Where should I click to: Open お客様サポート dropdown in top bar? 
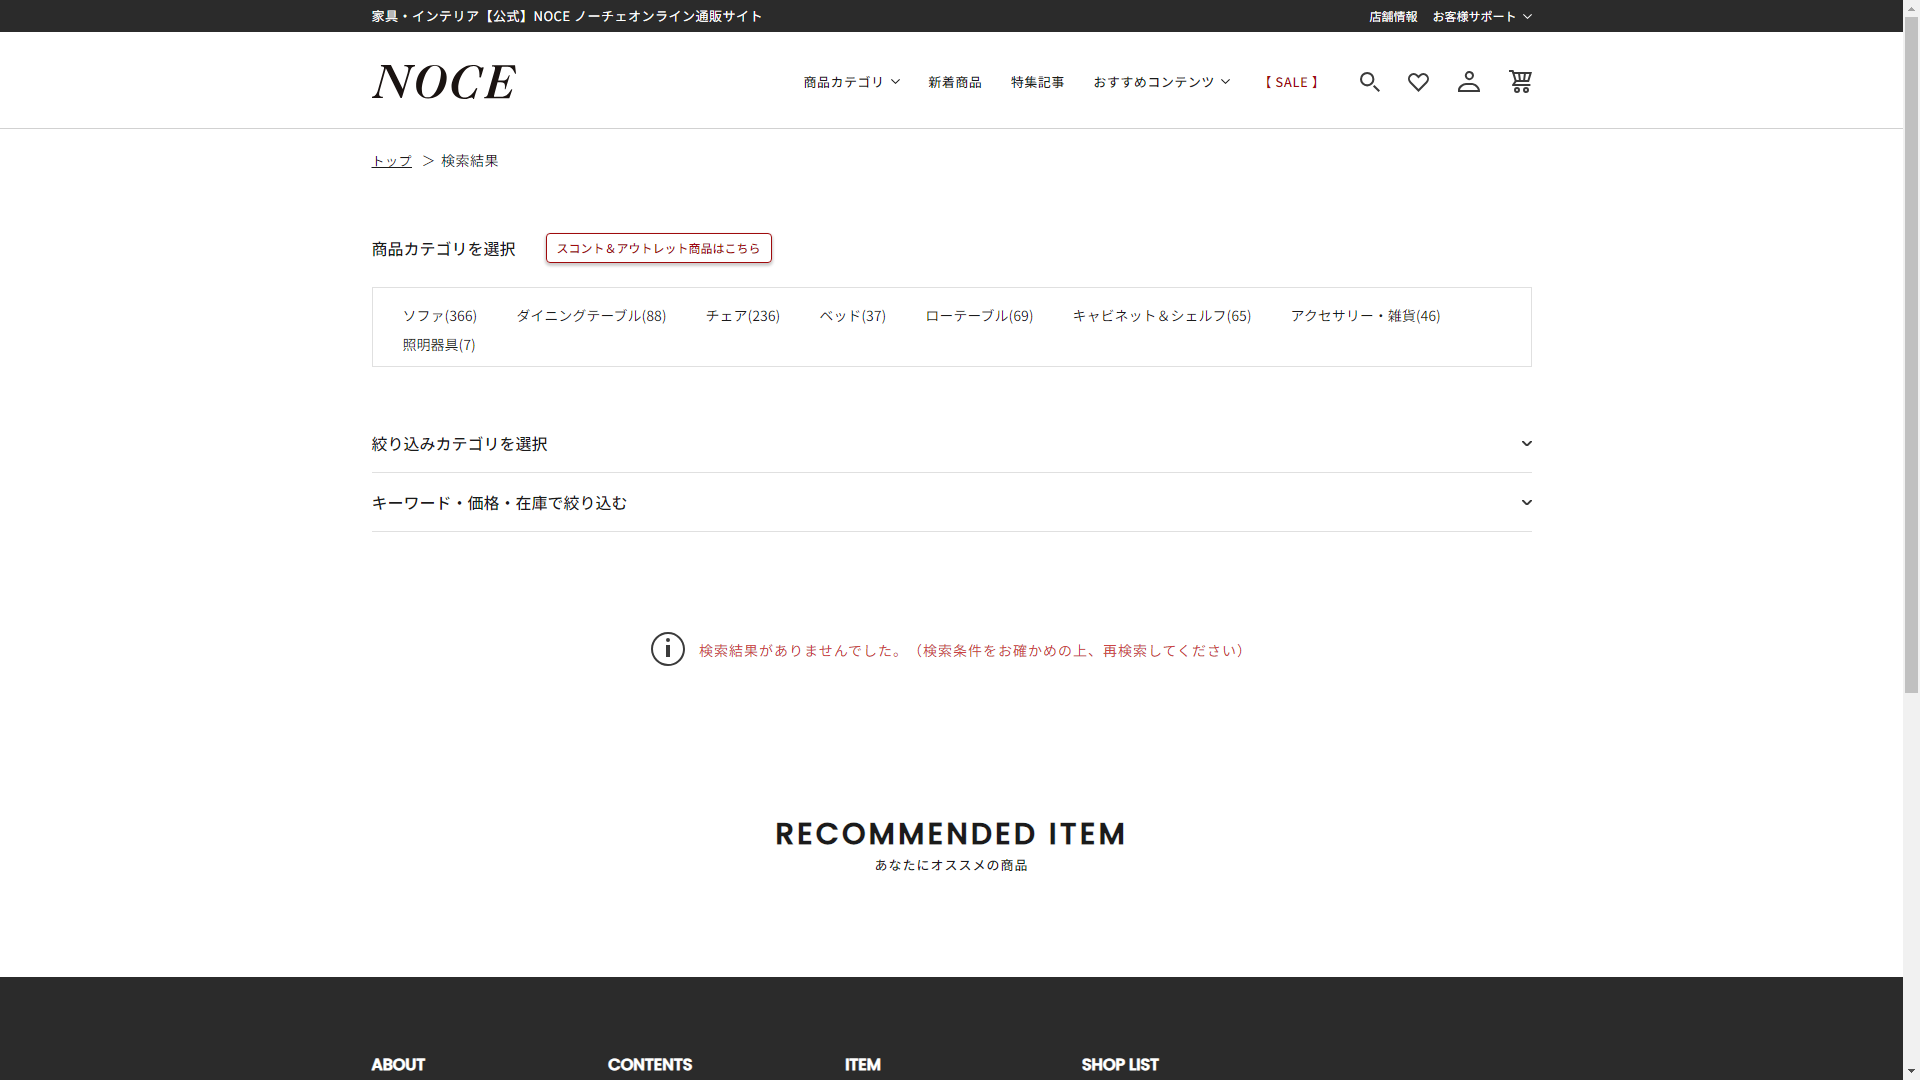click(1481, 16)
